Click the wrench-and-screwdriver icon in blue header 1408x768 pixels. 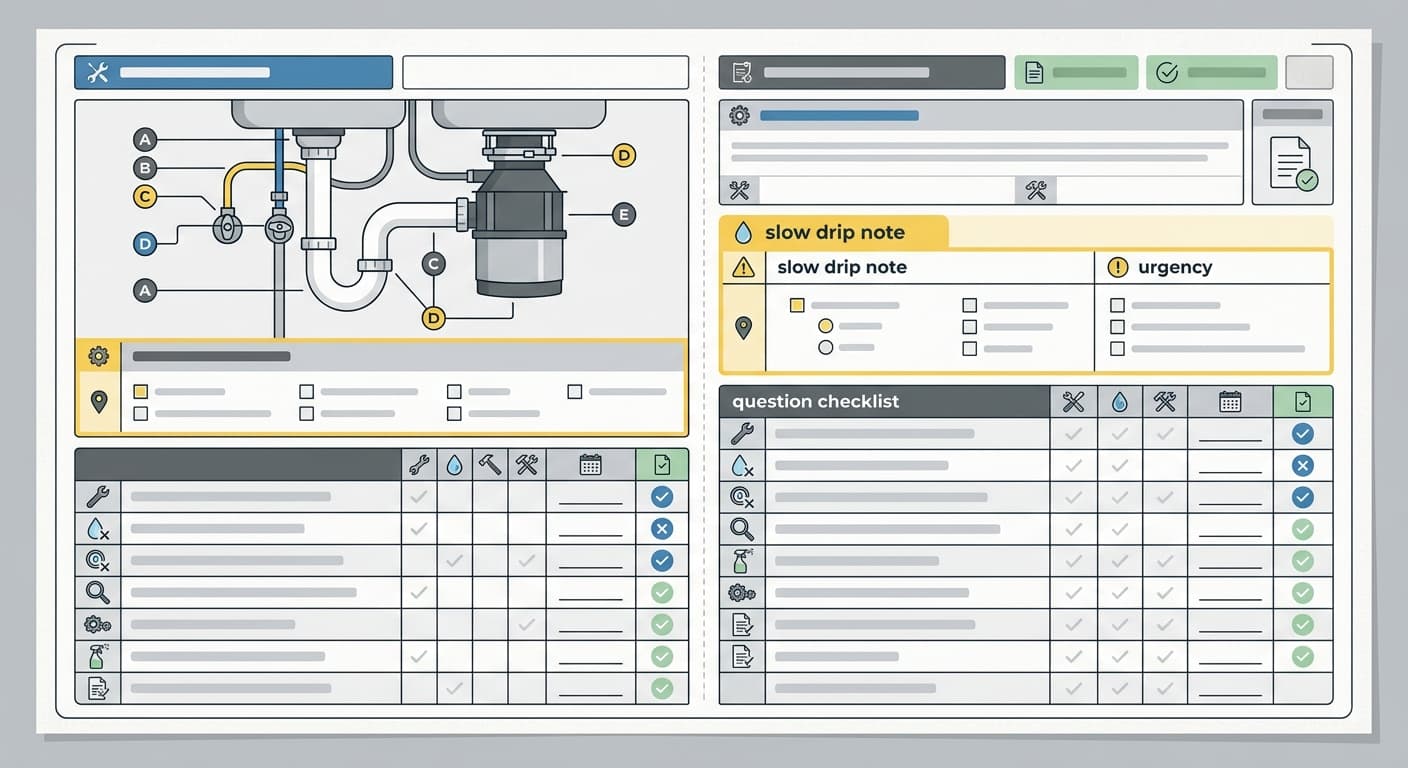point(97,72)
